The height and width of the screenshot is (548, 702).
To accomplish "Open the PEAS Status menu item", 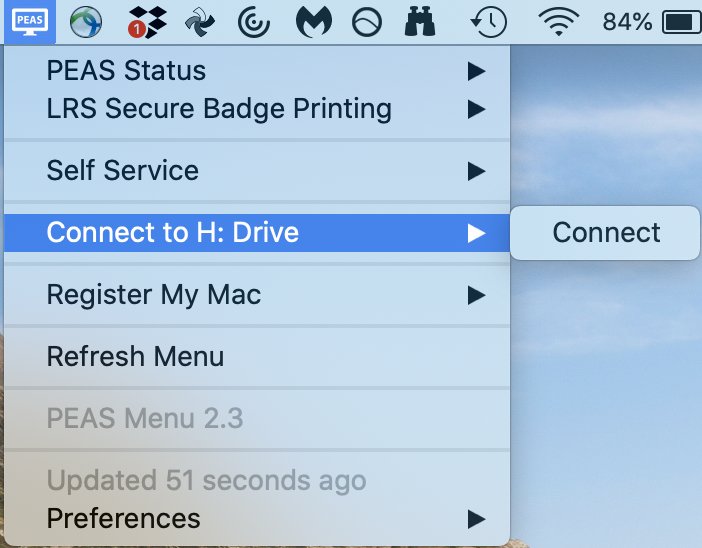I will 126,71.
